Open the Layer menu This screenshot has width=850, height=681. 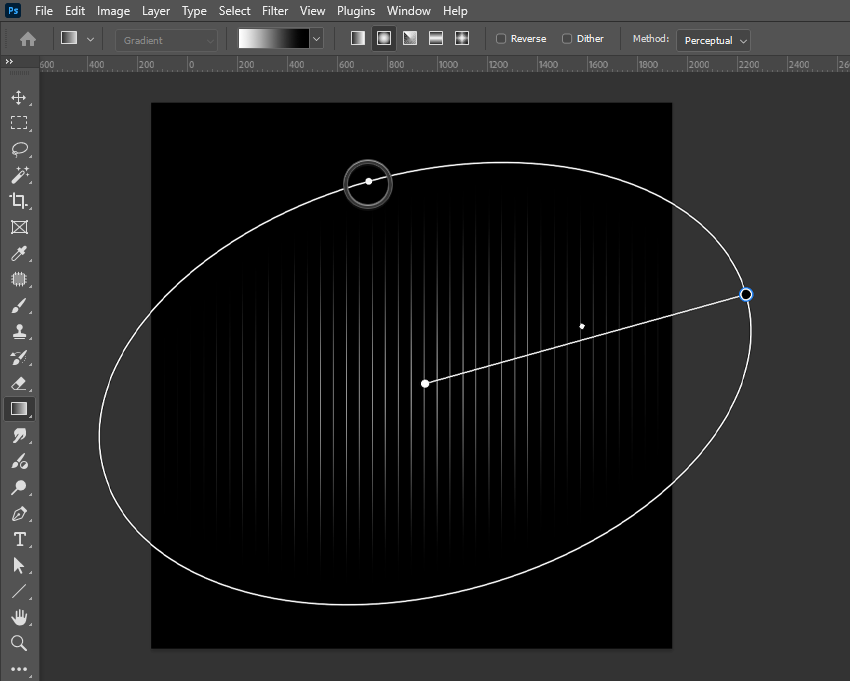tap(156, 11)
